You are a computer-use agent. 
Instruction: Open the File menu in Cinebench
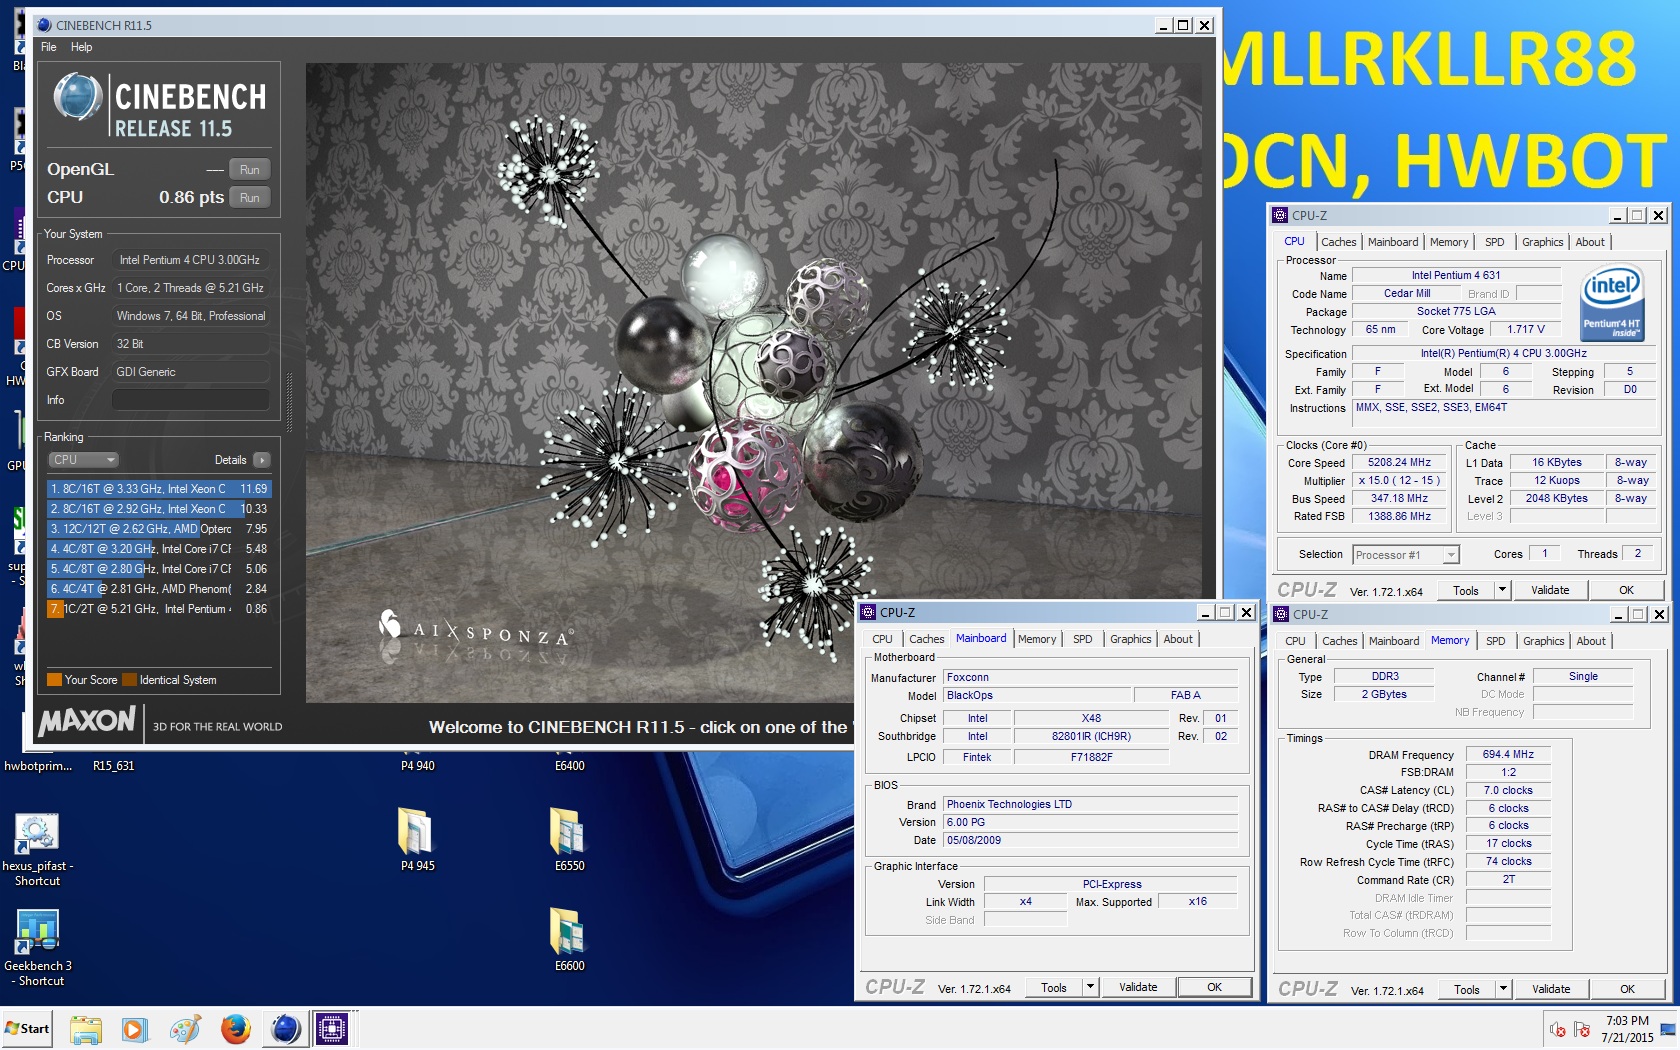48,47
